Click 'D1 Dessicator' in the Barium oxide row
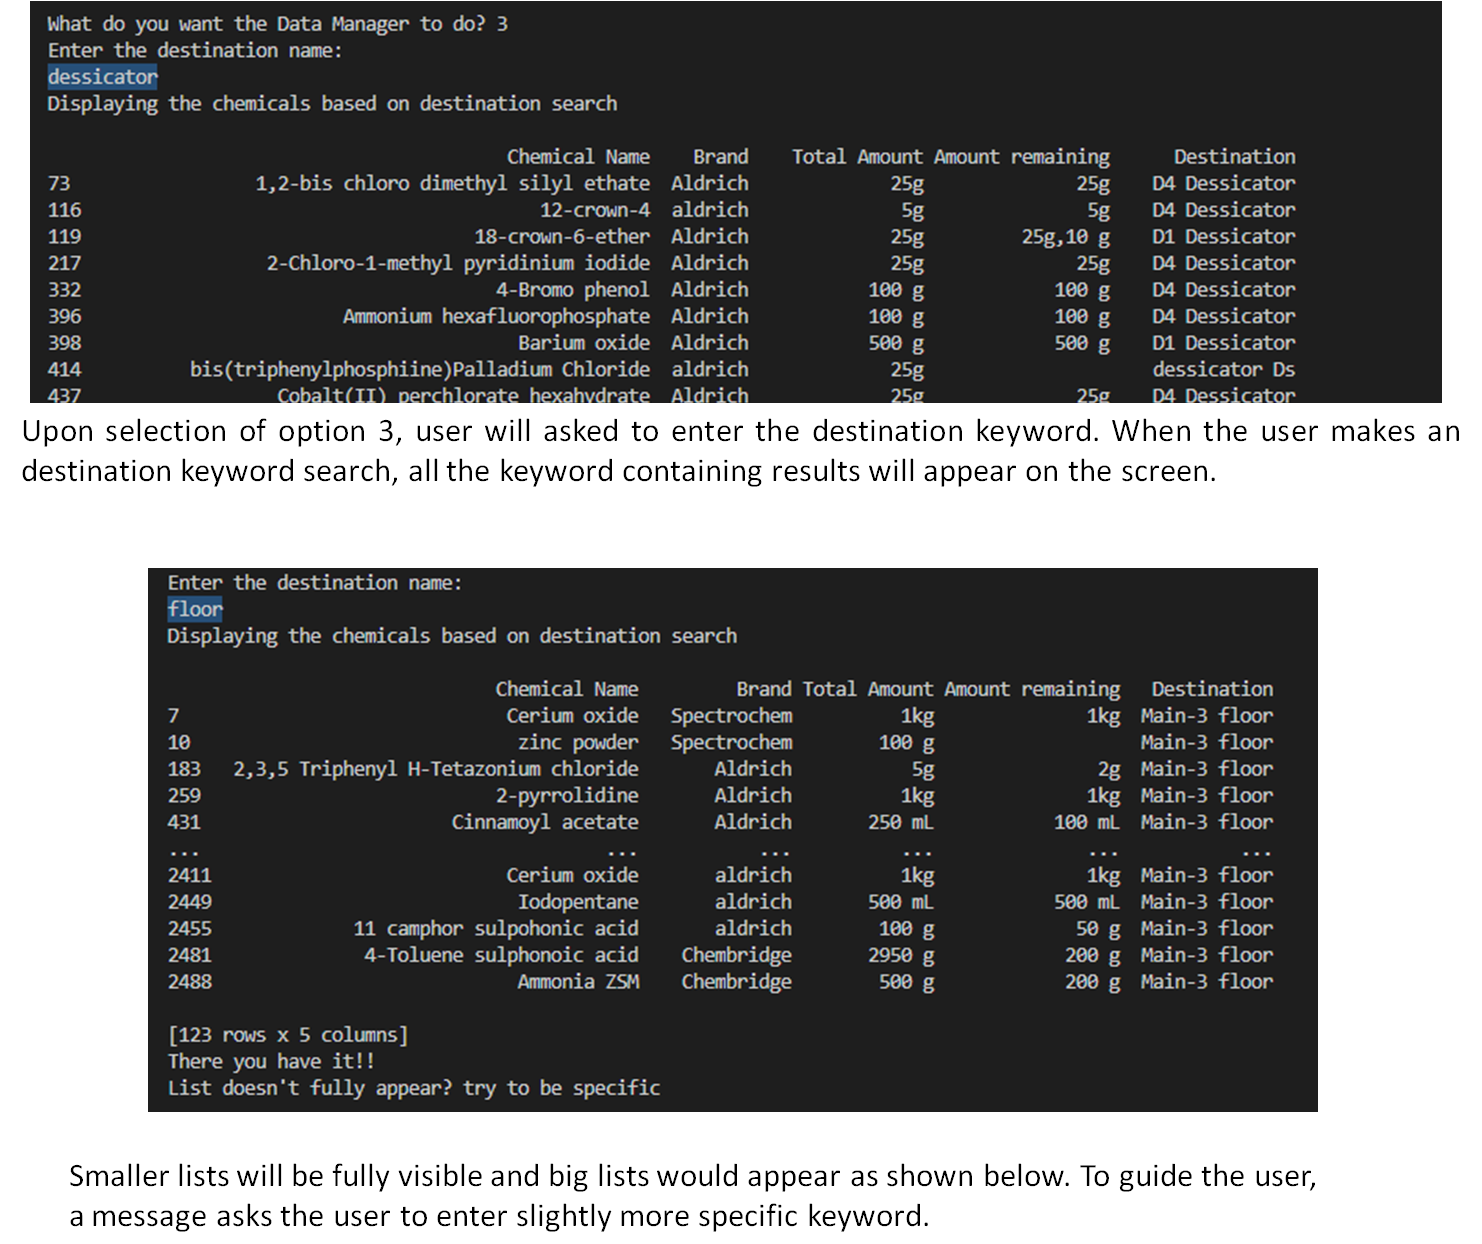 (x=1224, y=343)
